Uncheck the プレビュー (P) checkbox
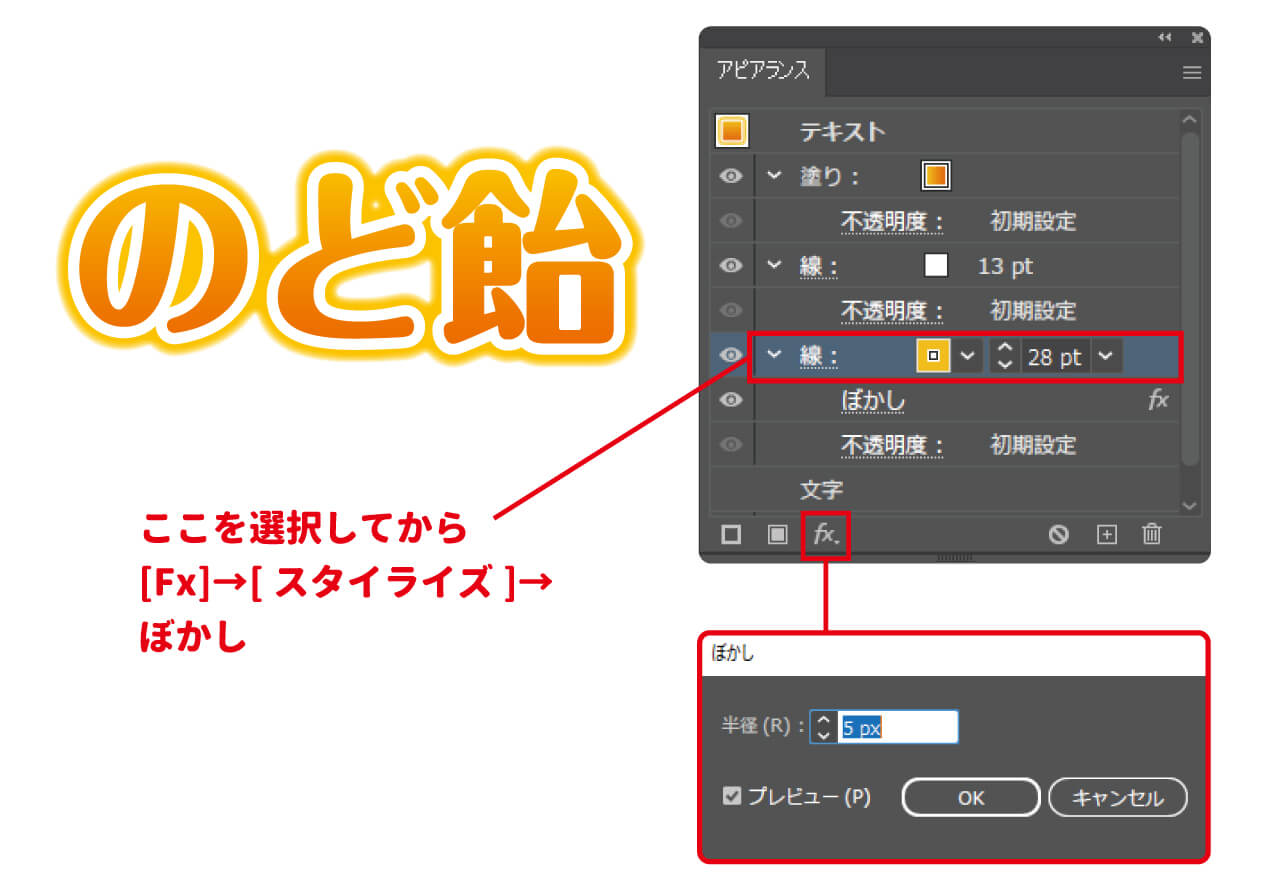Viewport: 1280px width, 885px height. click(732, 796)
